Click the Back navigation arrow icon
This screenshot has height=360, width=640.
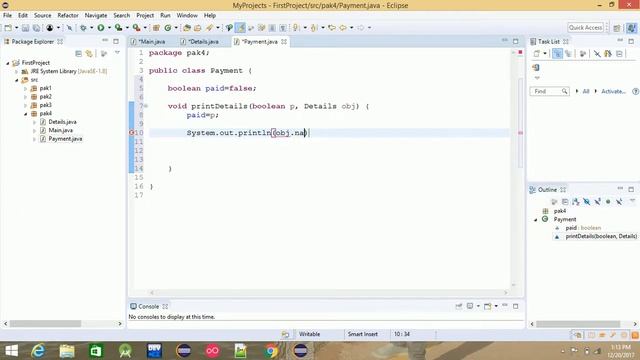343,28
